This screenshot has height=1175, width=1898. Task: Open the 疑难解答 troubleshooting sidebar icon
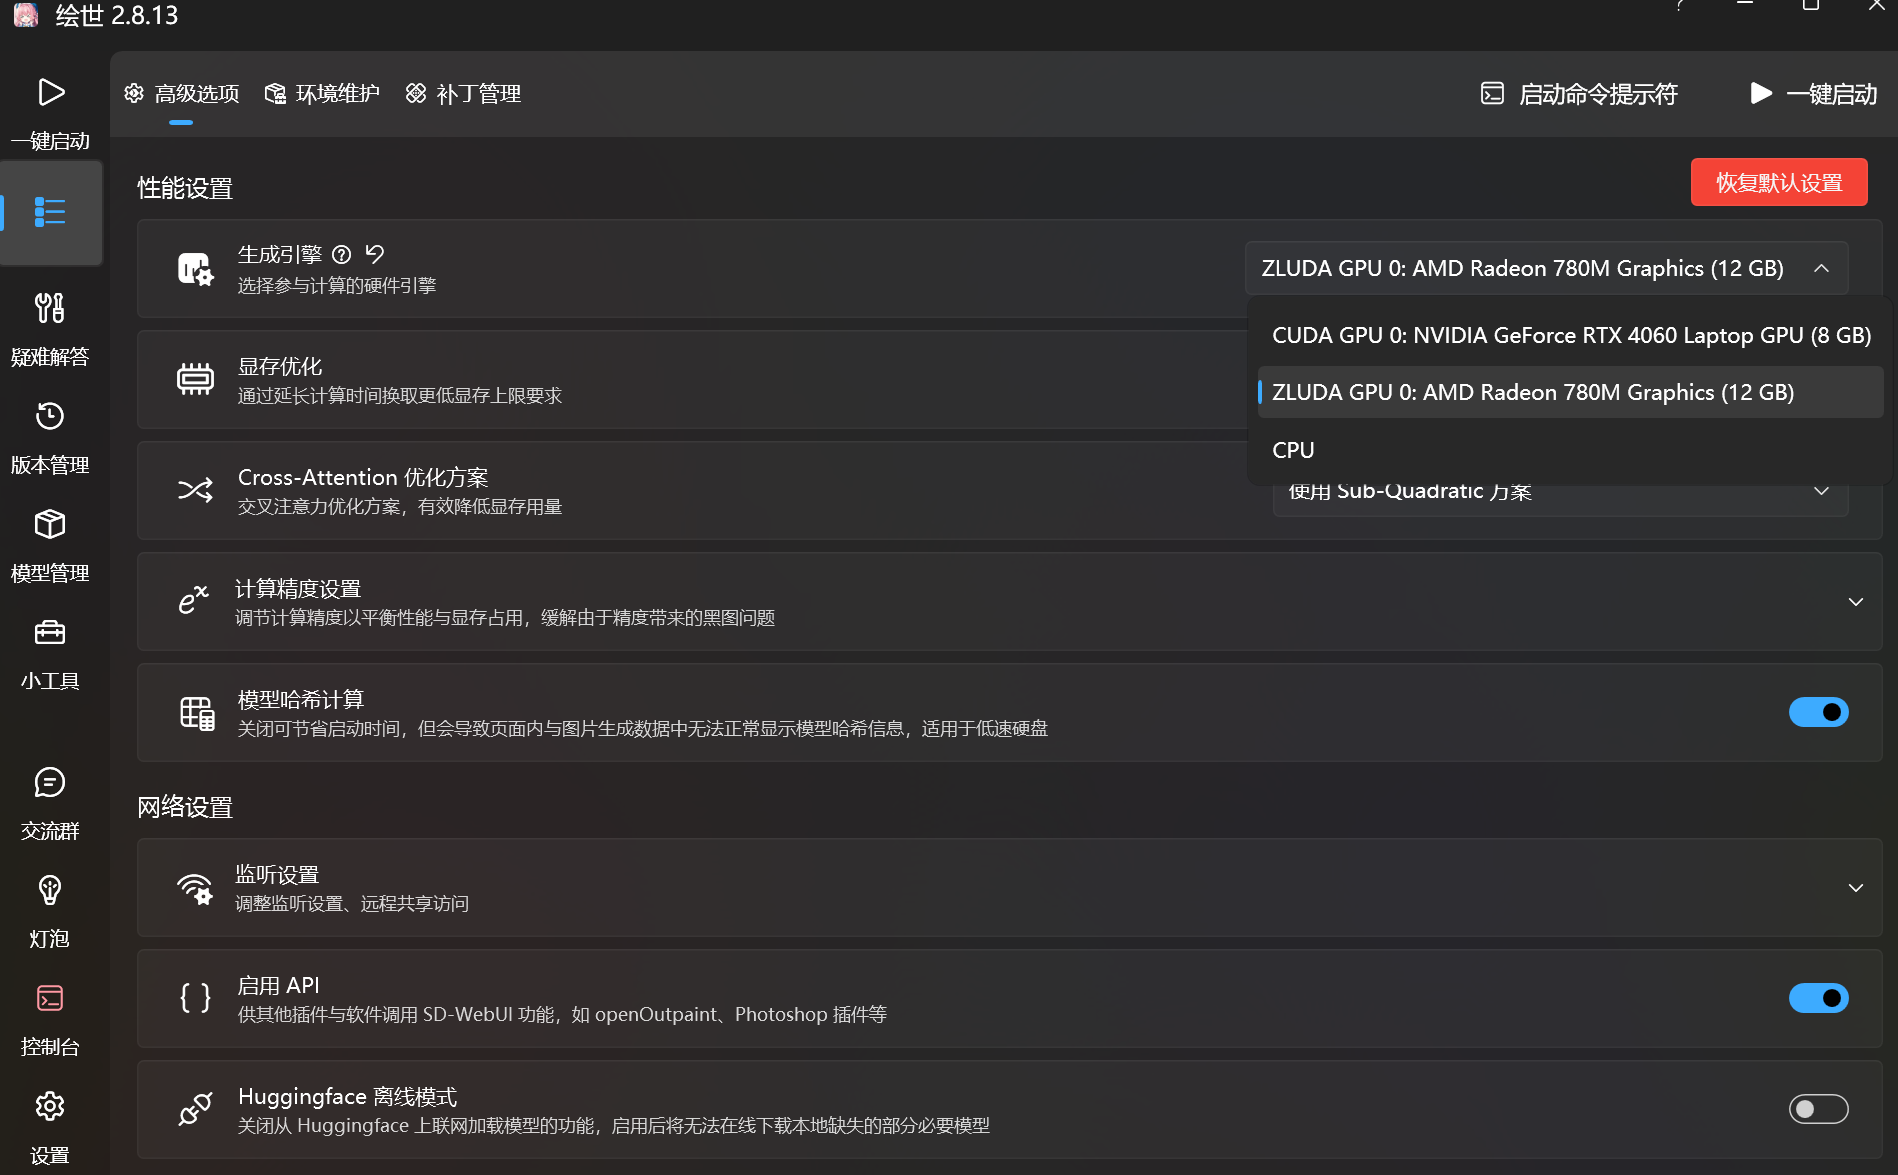coord(50,308)
